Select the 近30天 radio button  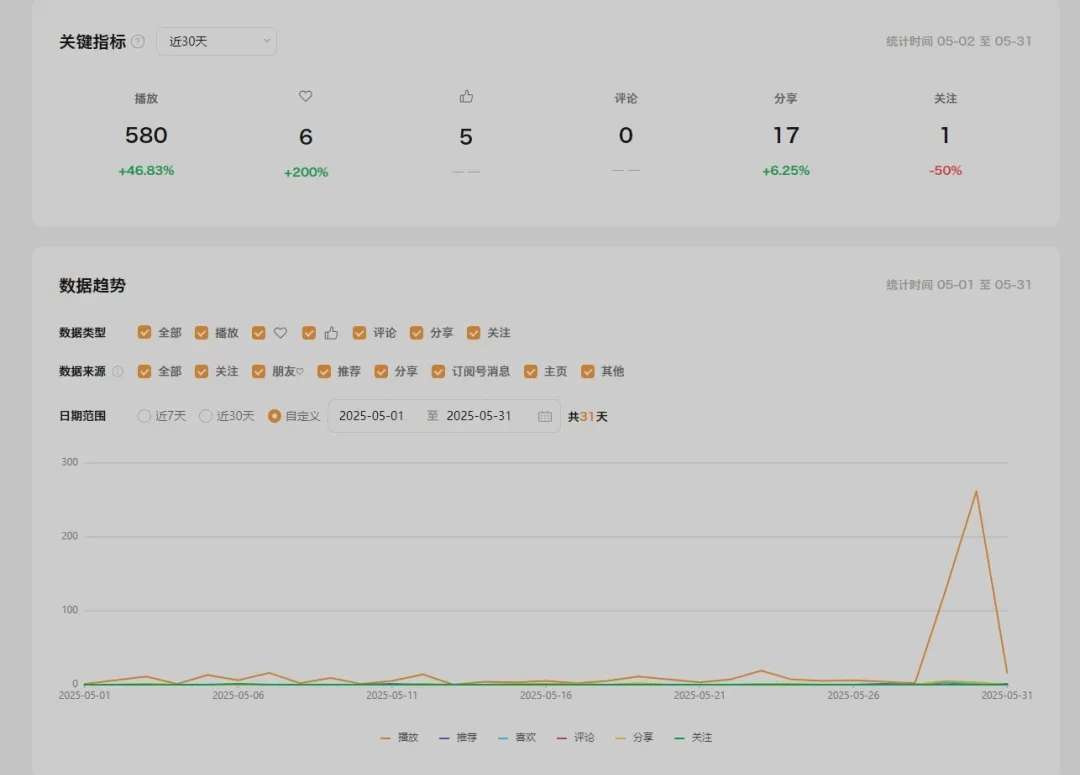tap(206, 416)
